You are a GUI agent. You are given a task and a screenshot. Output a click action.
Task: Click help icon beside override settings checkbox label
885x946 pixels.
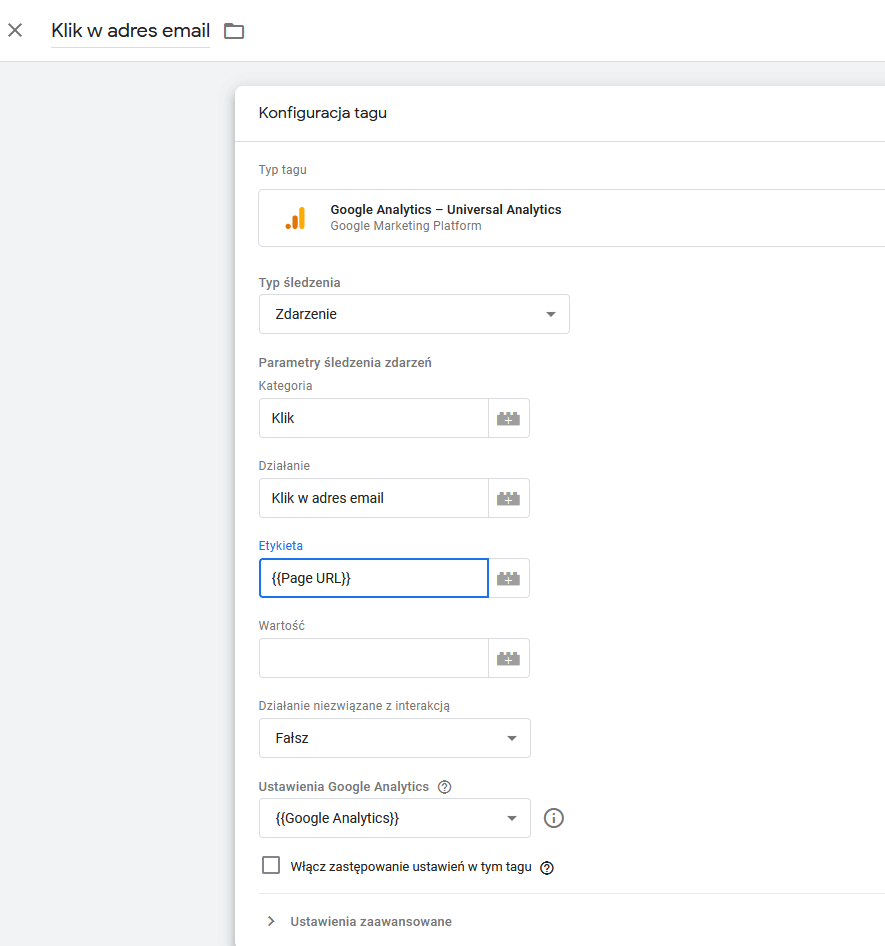[547, 868]
